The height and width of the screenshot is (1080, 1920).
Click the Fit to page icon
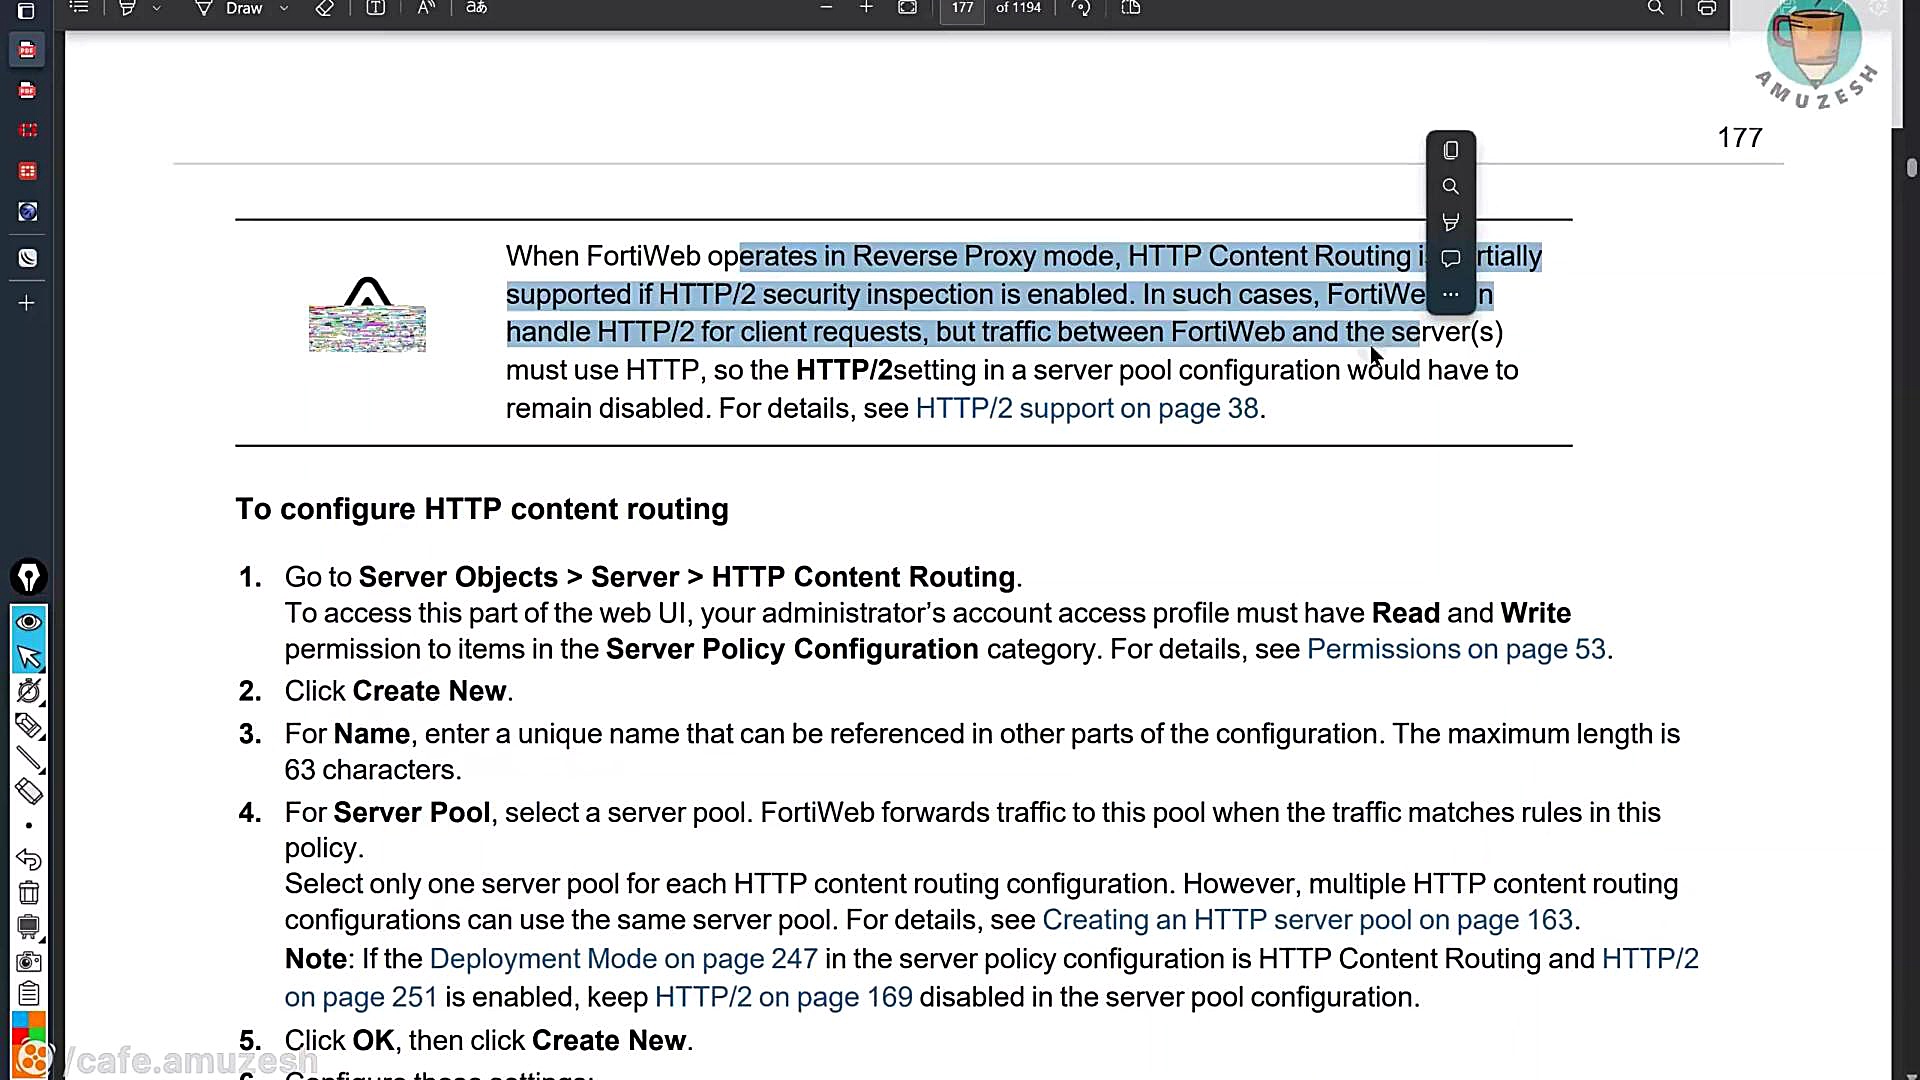tap(907, 8)
